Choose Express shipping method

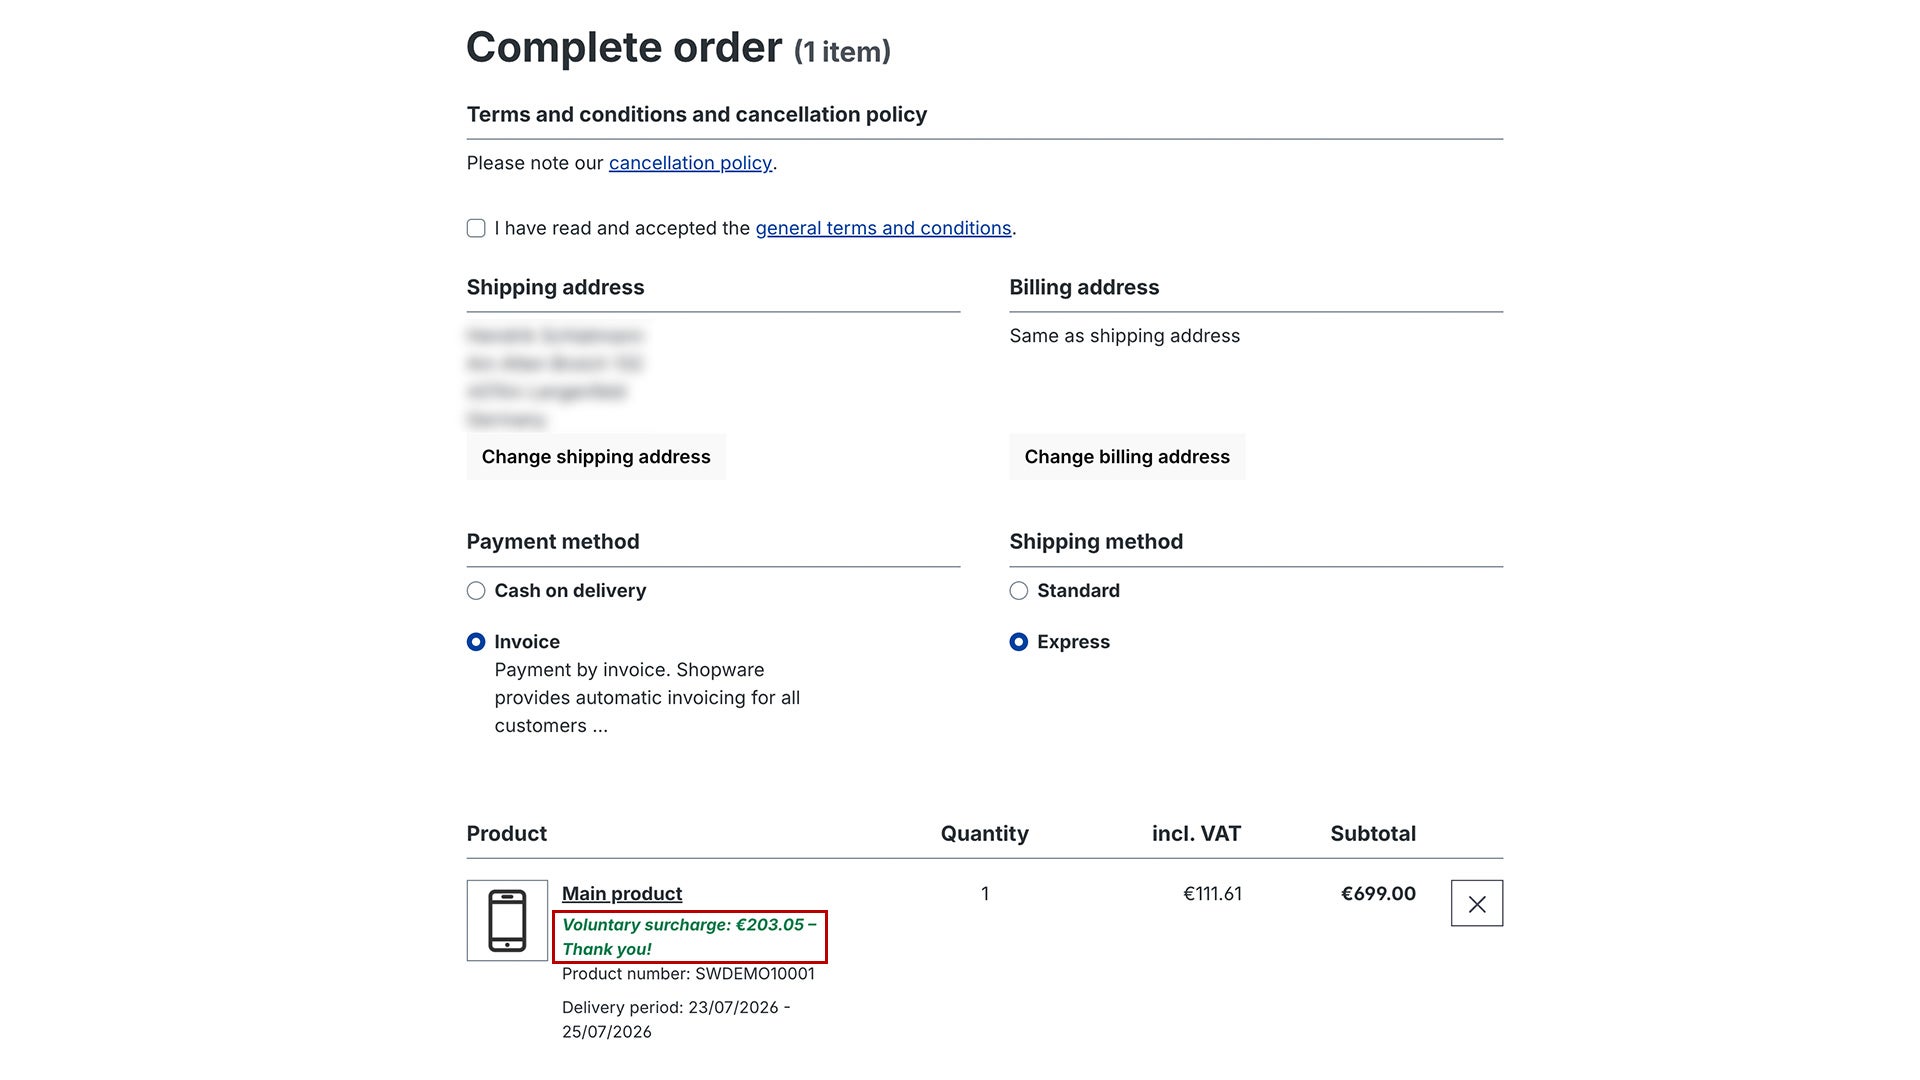tap(1018, 642)
